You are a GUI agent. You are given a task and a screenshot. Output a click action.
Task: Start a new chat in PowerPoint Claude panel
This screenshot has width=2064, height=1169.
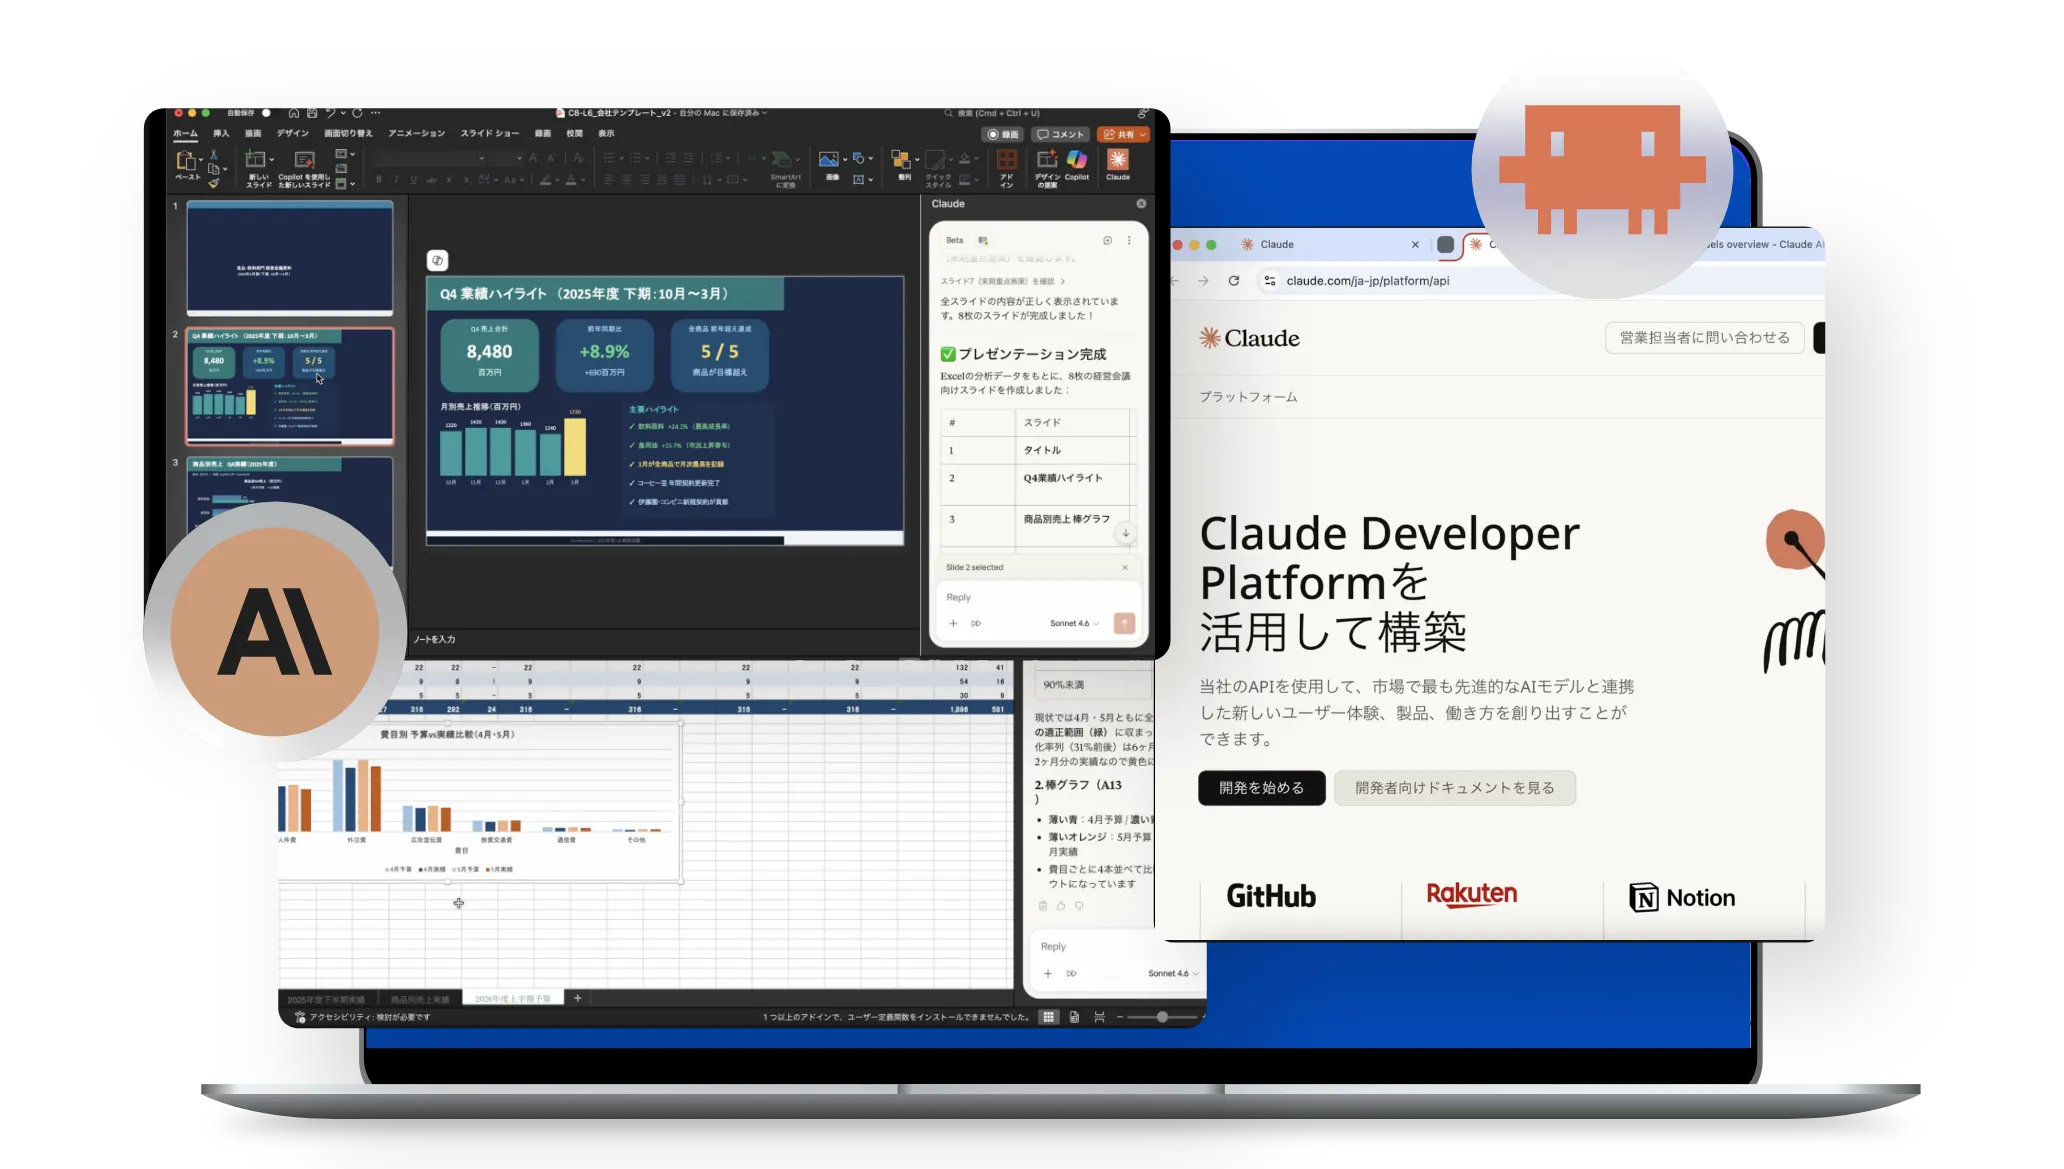tap(1107, 240)
